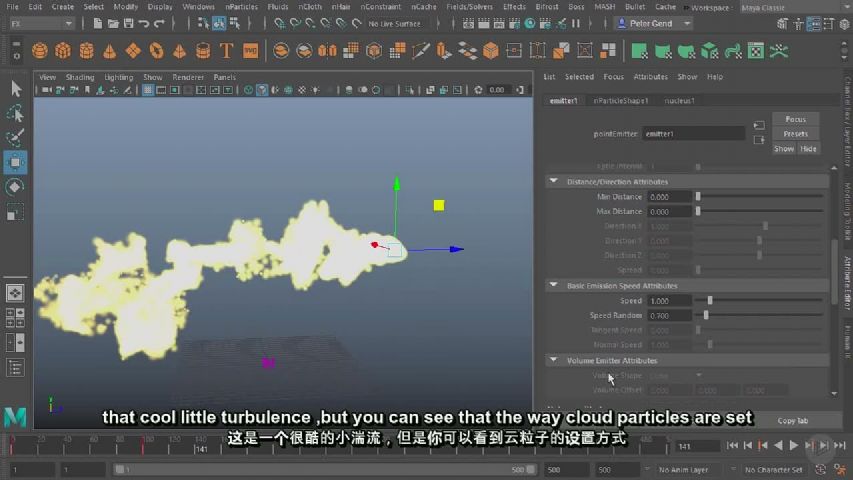Click the Copy Tab button
The image size is (853, 480).
793,421
